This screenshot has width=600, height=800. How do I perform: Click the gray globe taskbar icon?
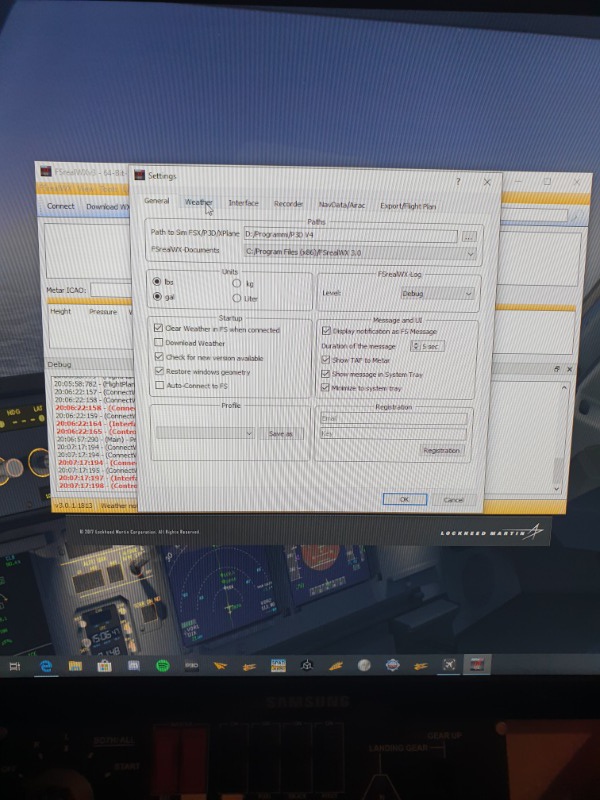[364, 665]
